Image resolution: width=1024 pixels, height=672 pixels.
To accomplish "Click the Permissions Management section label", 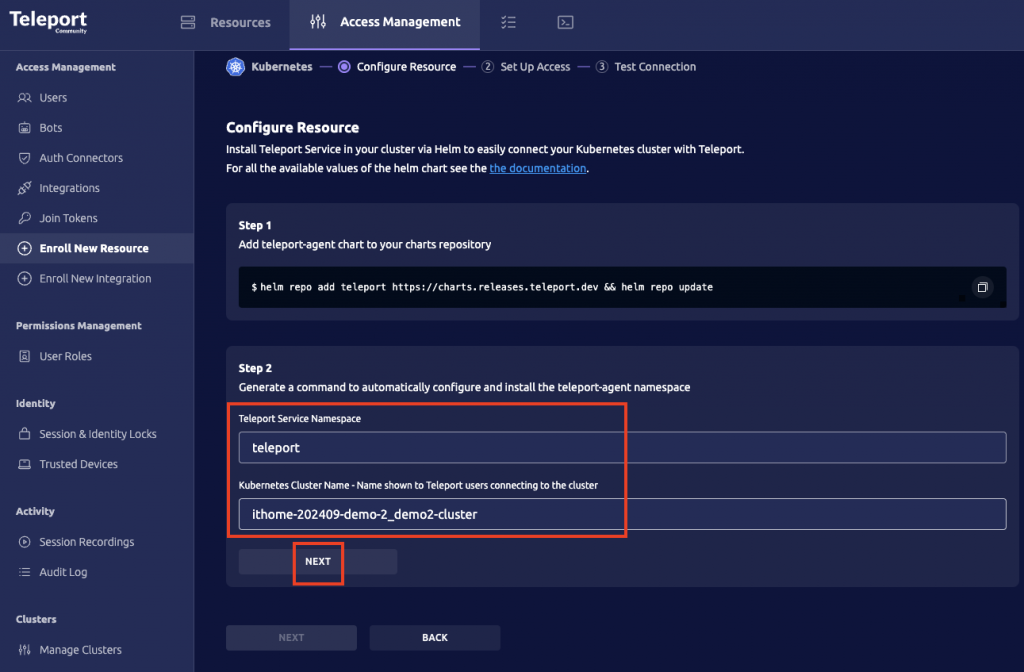I will [x=78, y=326].
